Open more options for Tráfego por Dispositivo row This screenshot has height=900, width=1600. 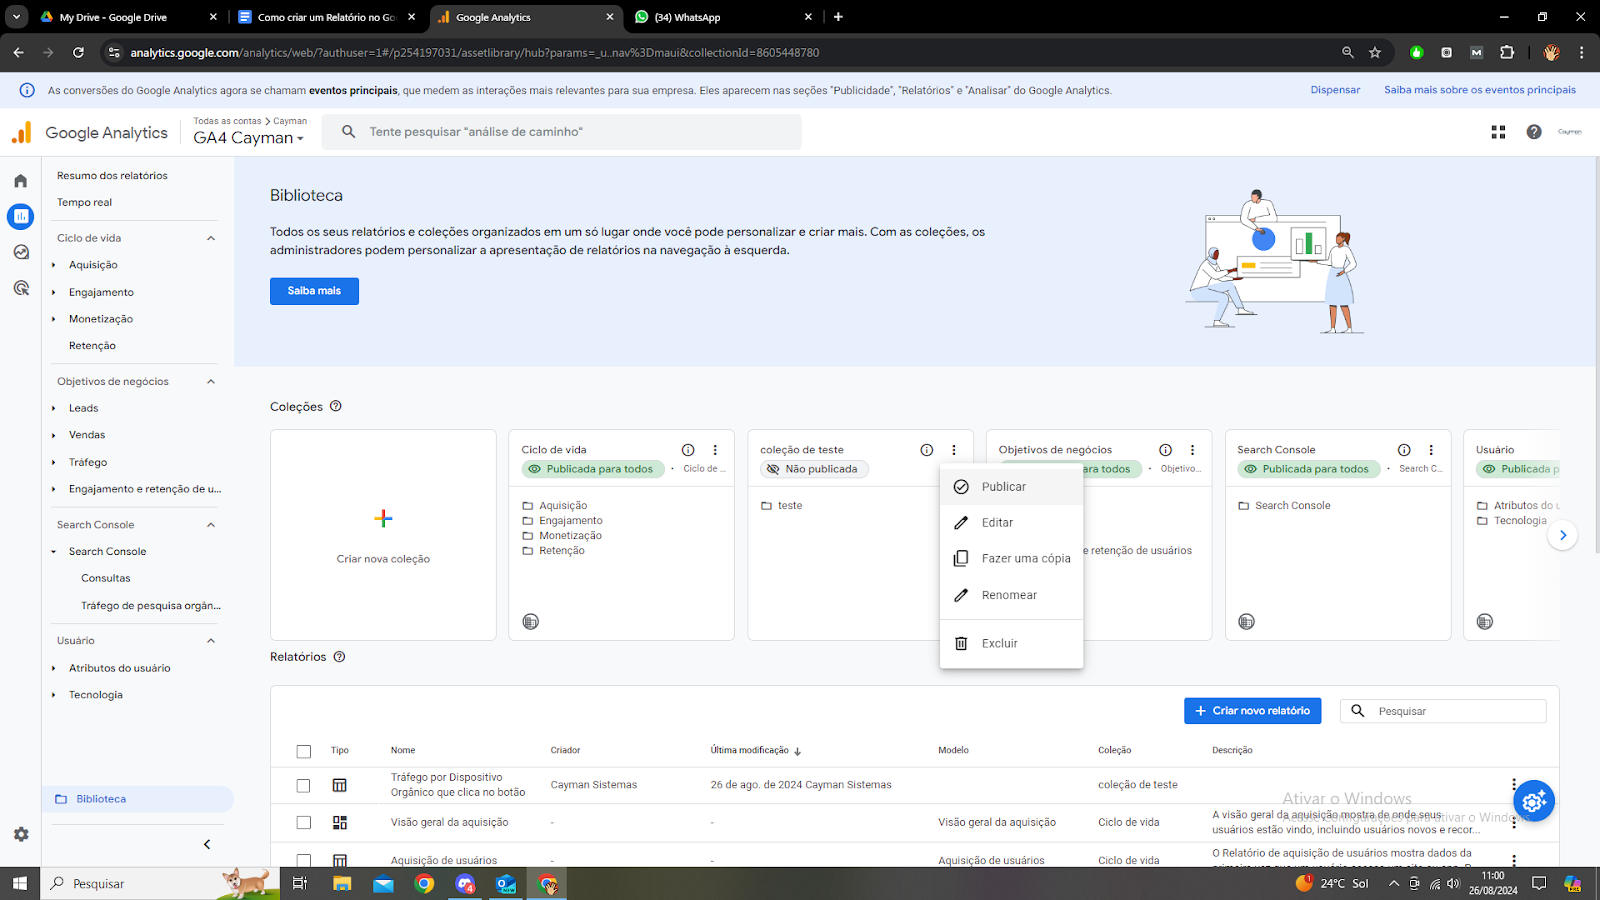pos(1514,785)
